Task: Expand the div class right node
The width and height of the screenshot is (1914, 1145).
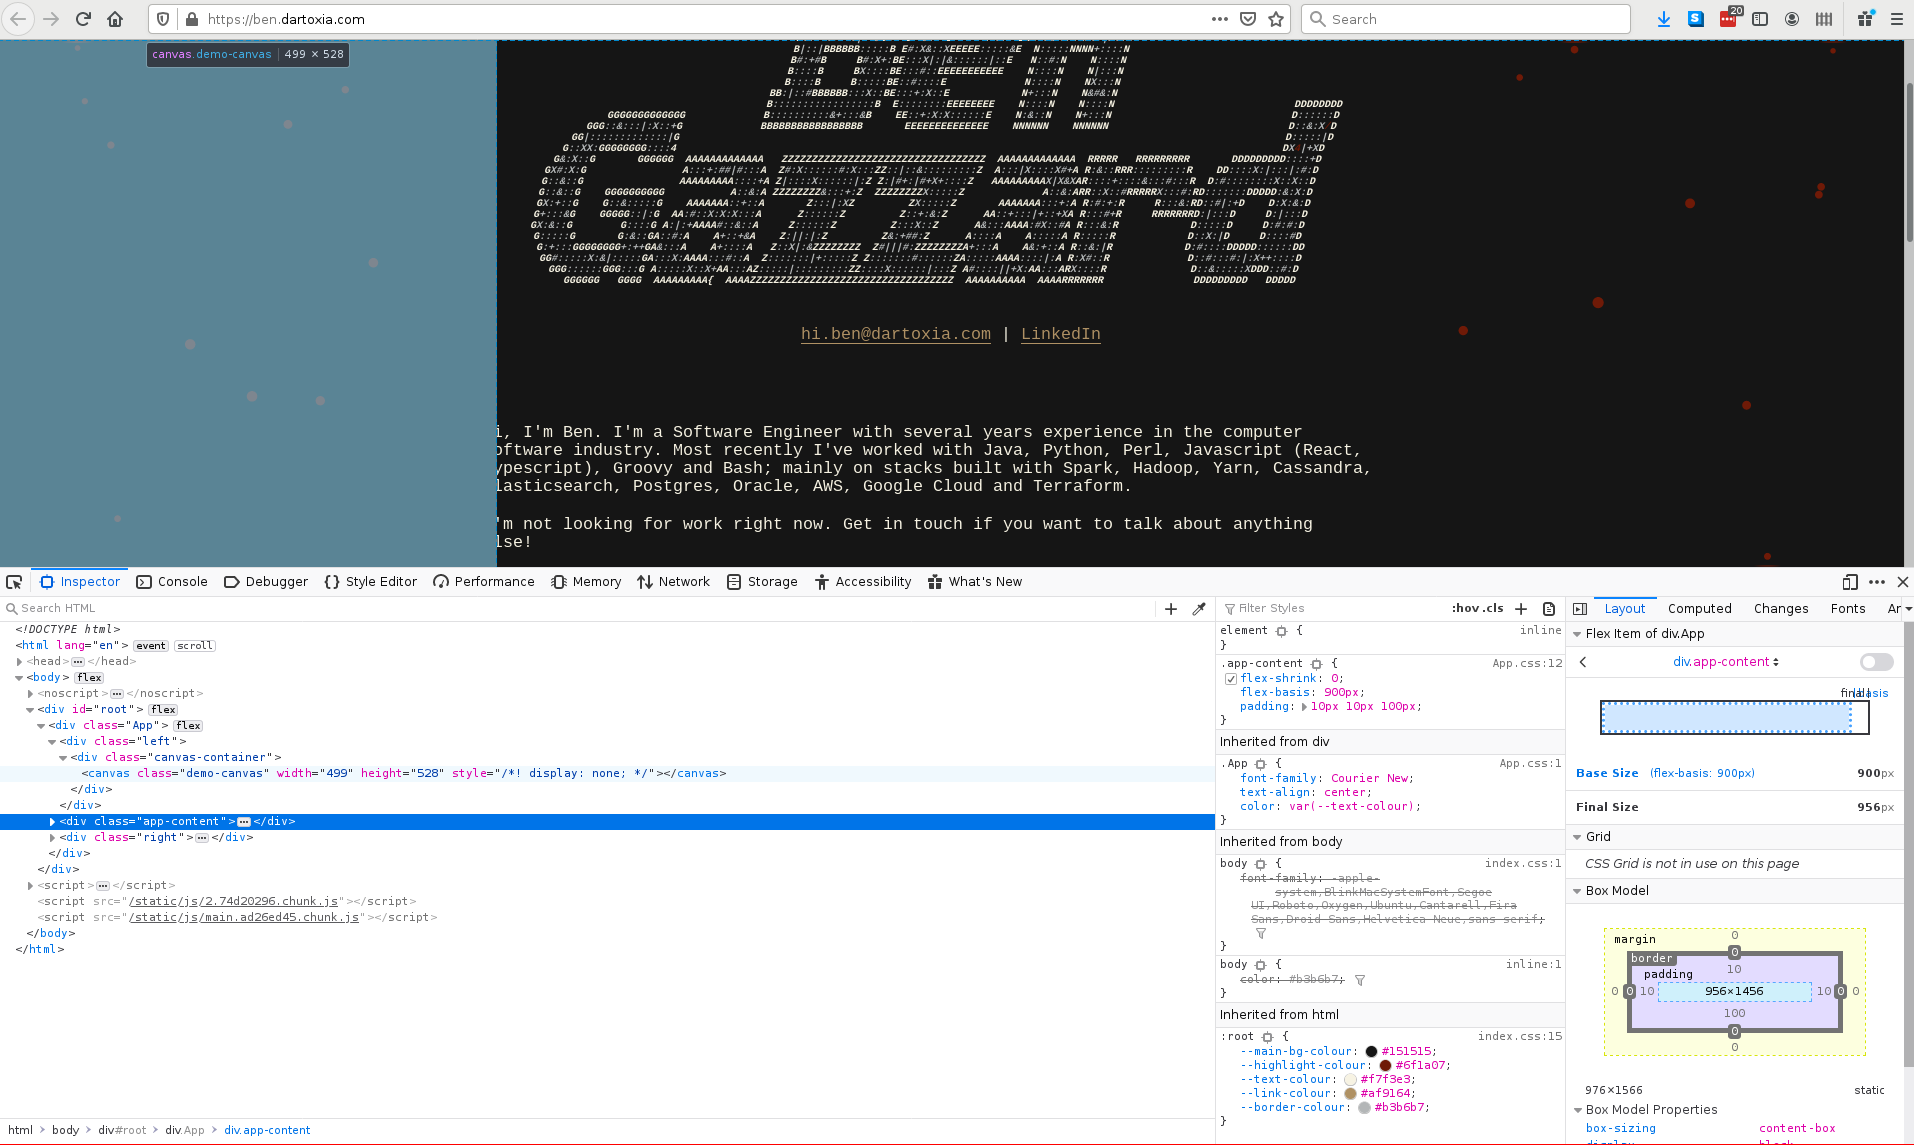Action: pyautogui.click(x=52, y=838)
